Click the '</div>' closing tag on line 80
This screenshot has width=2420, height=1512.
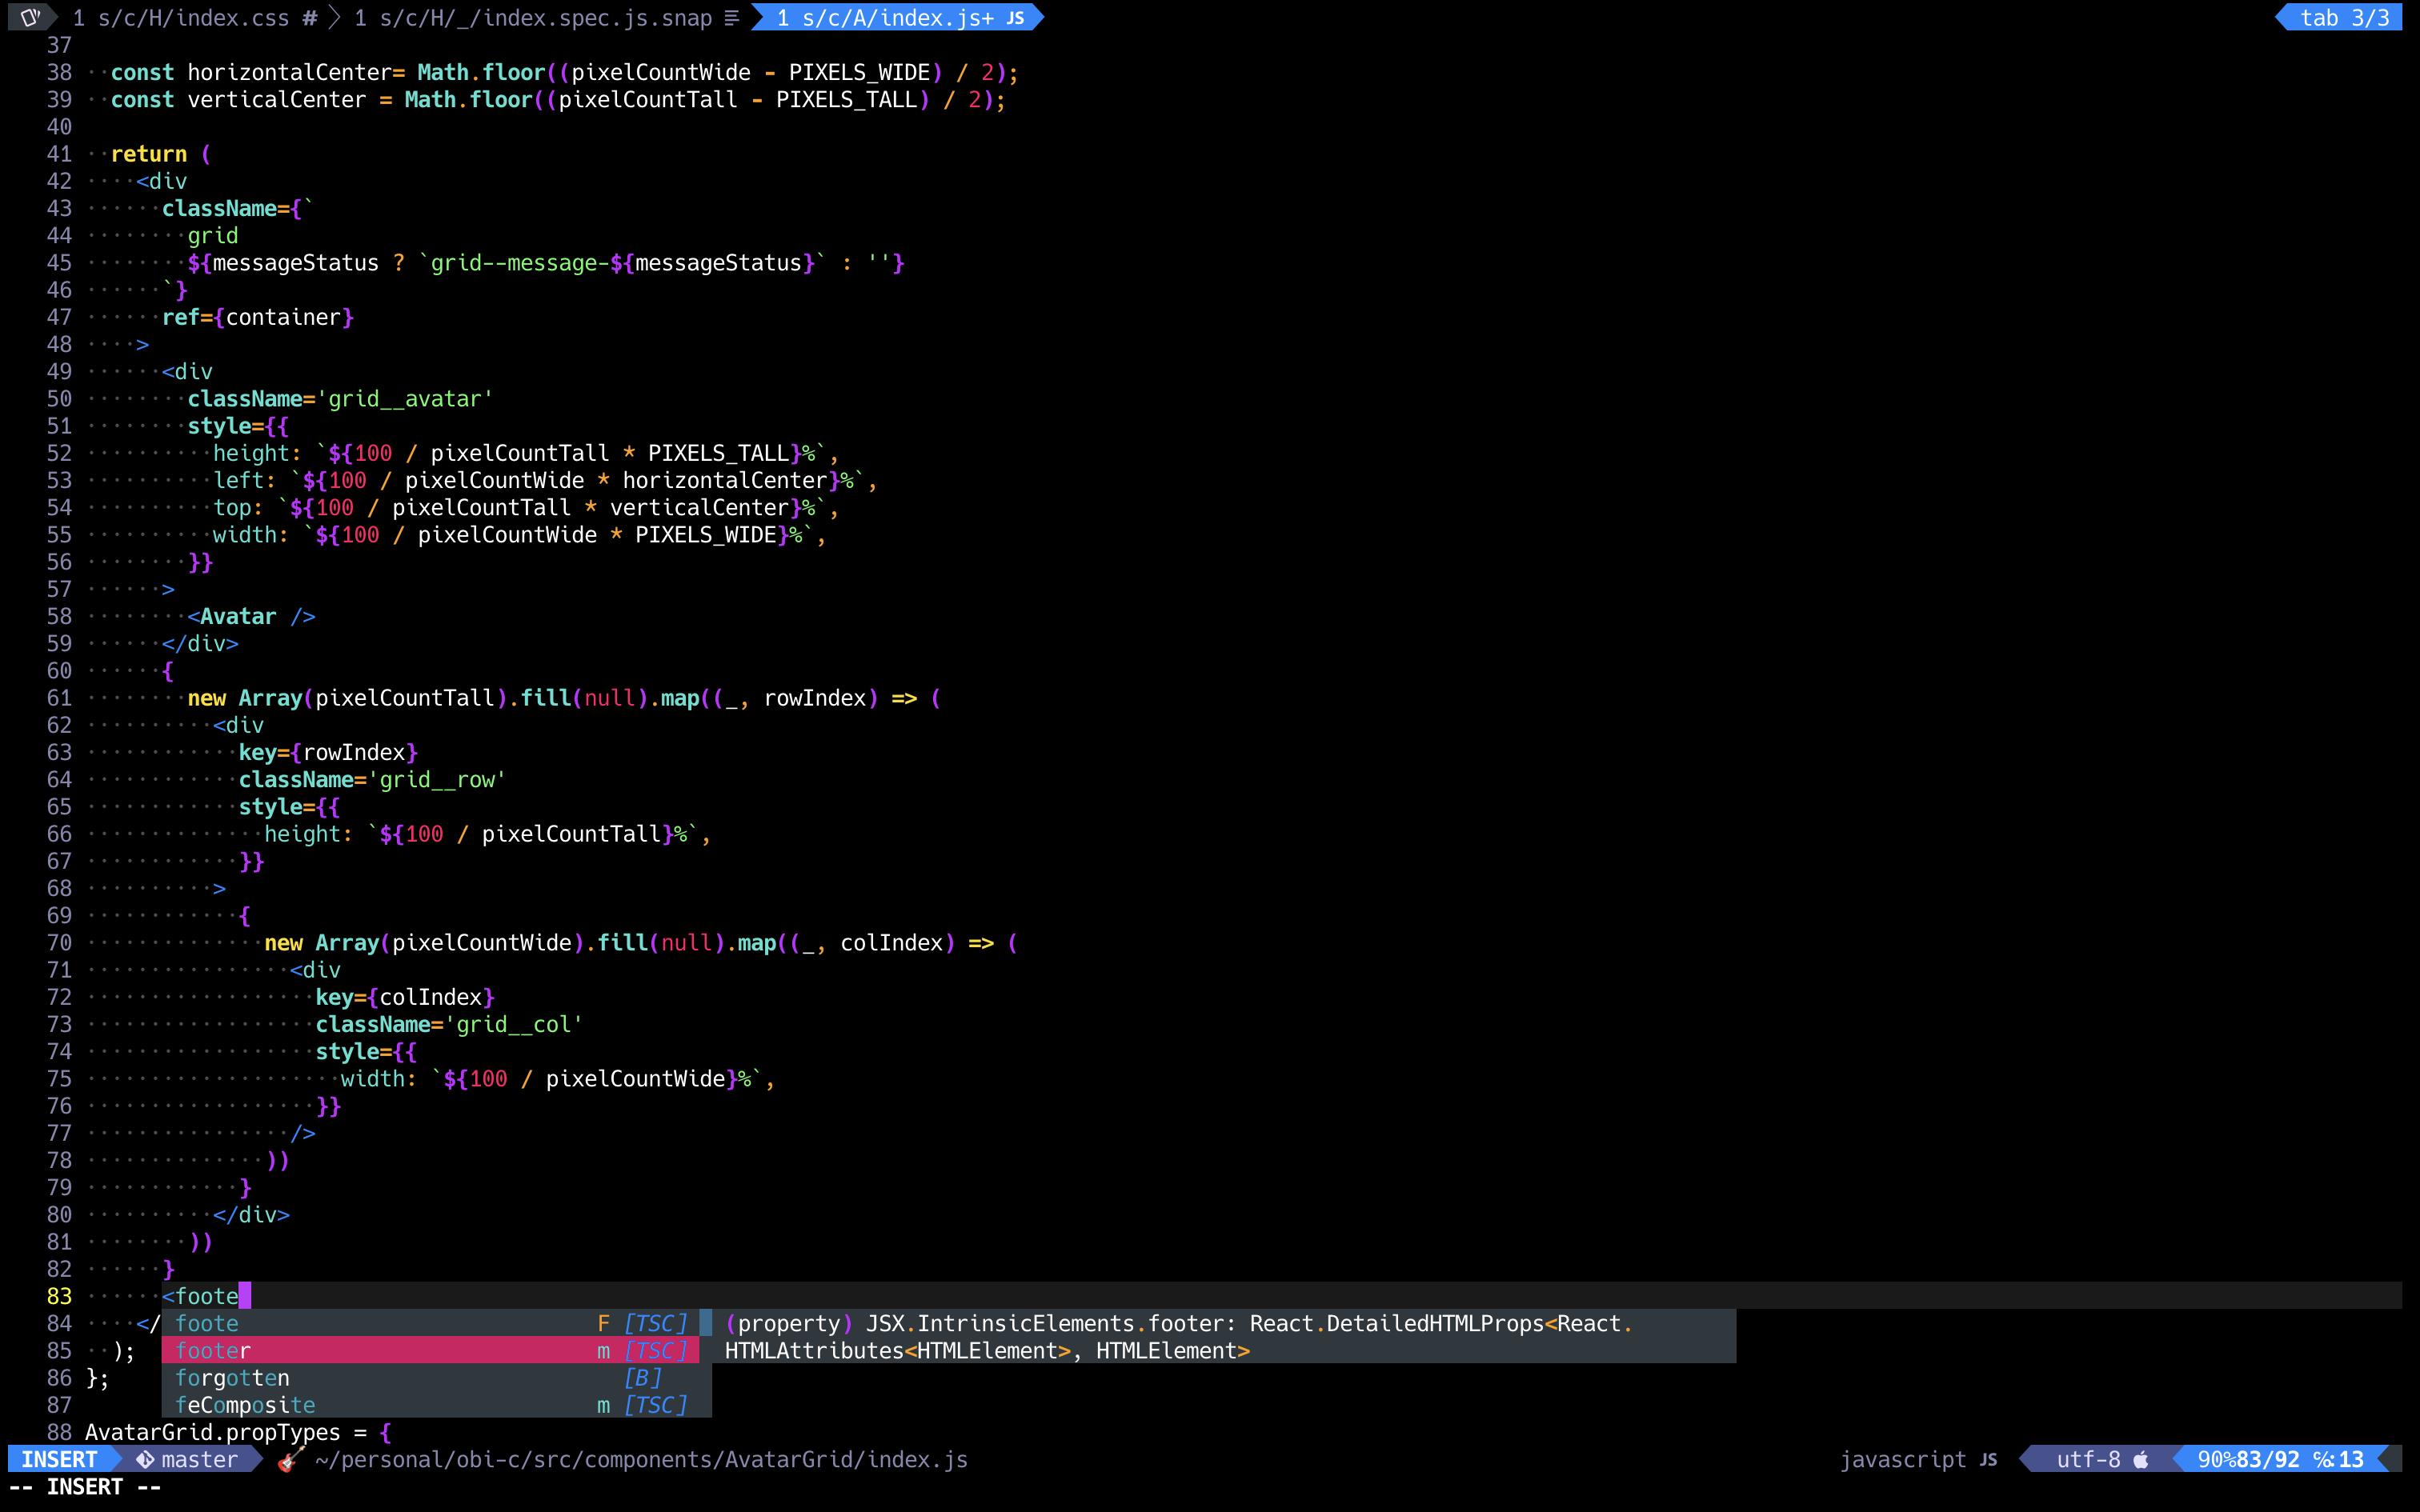coord(251,1214)
